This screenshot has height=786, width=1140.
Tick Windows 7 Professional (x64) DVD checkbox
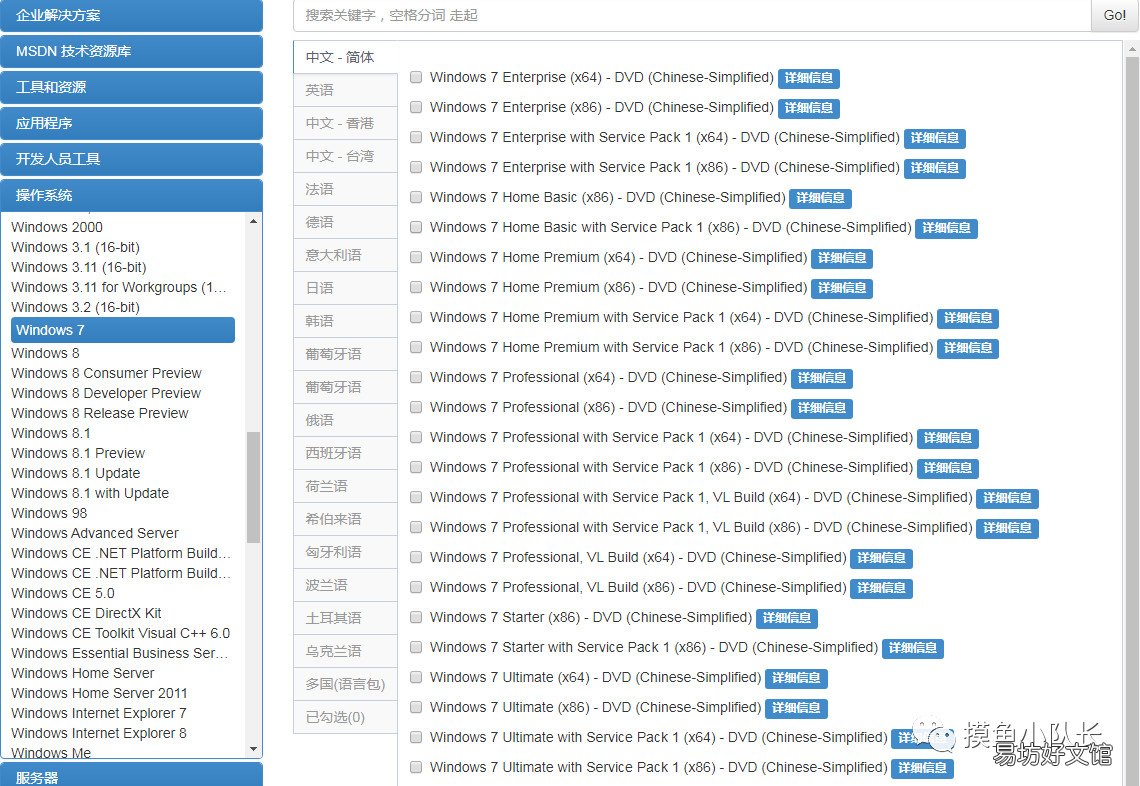tap(416, 377)
